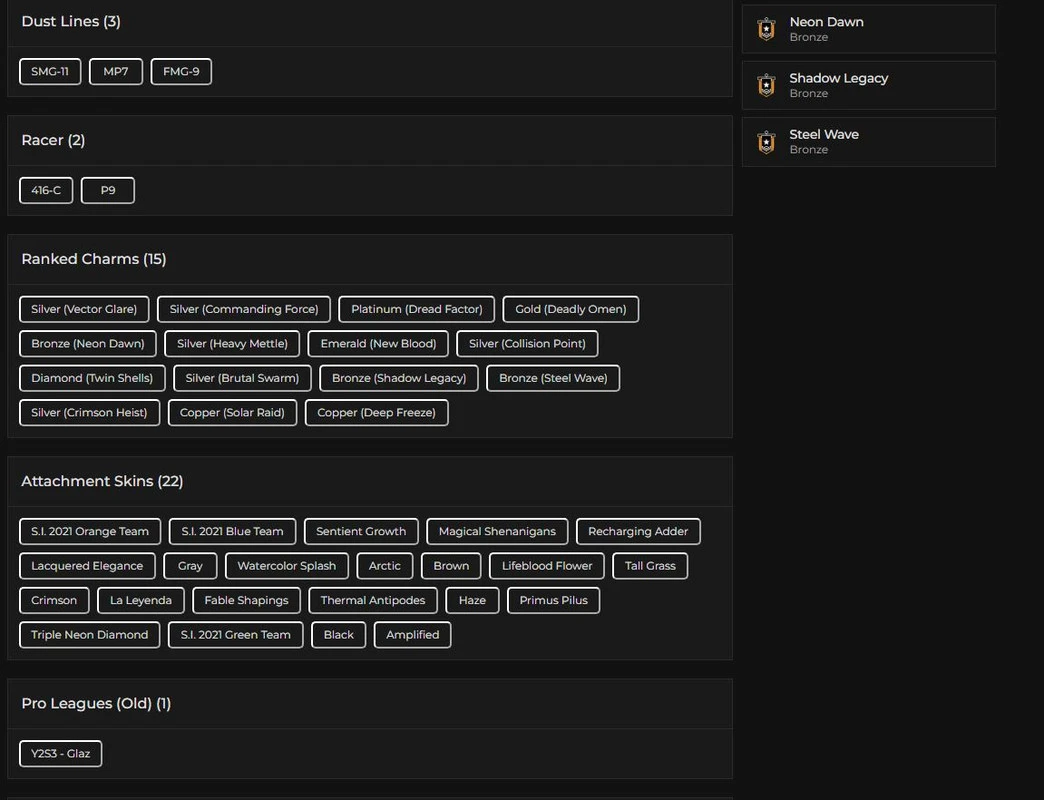This screenshot has width=1044, height=800.
Task: Select the FMG-9 tag
Action: pos(181,72)
